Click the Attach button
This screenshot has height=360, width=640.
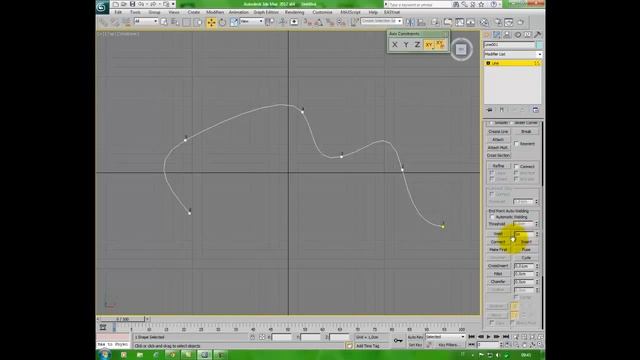coord(498,140)
